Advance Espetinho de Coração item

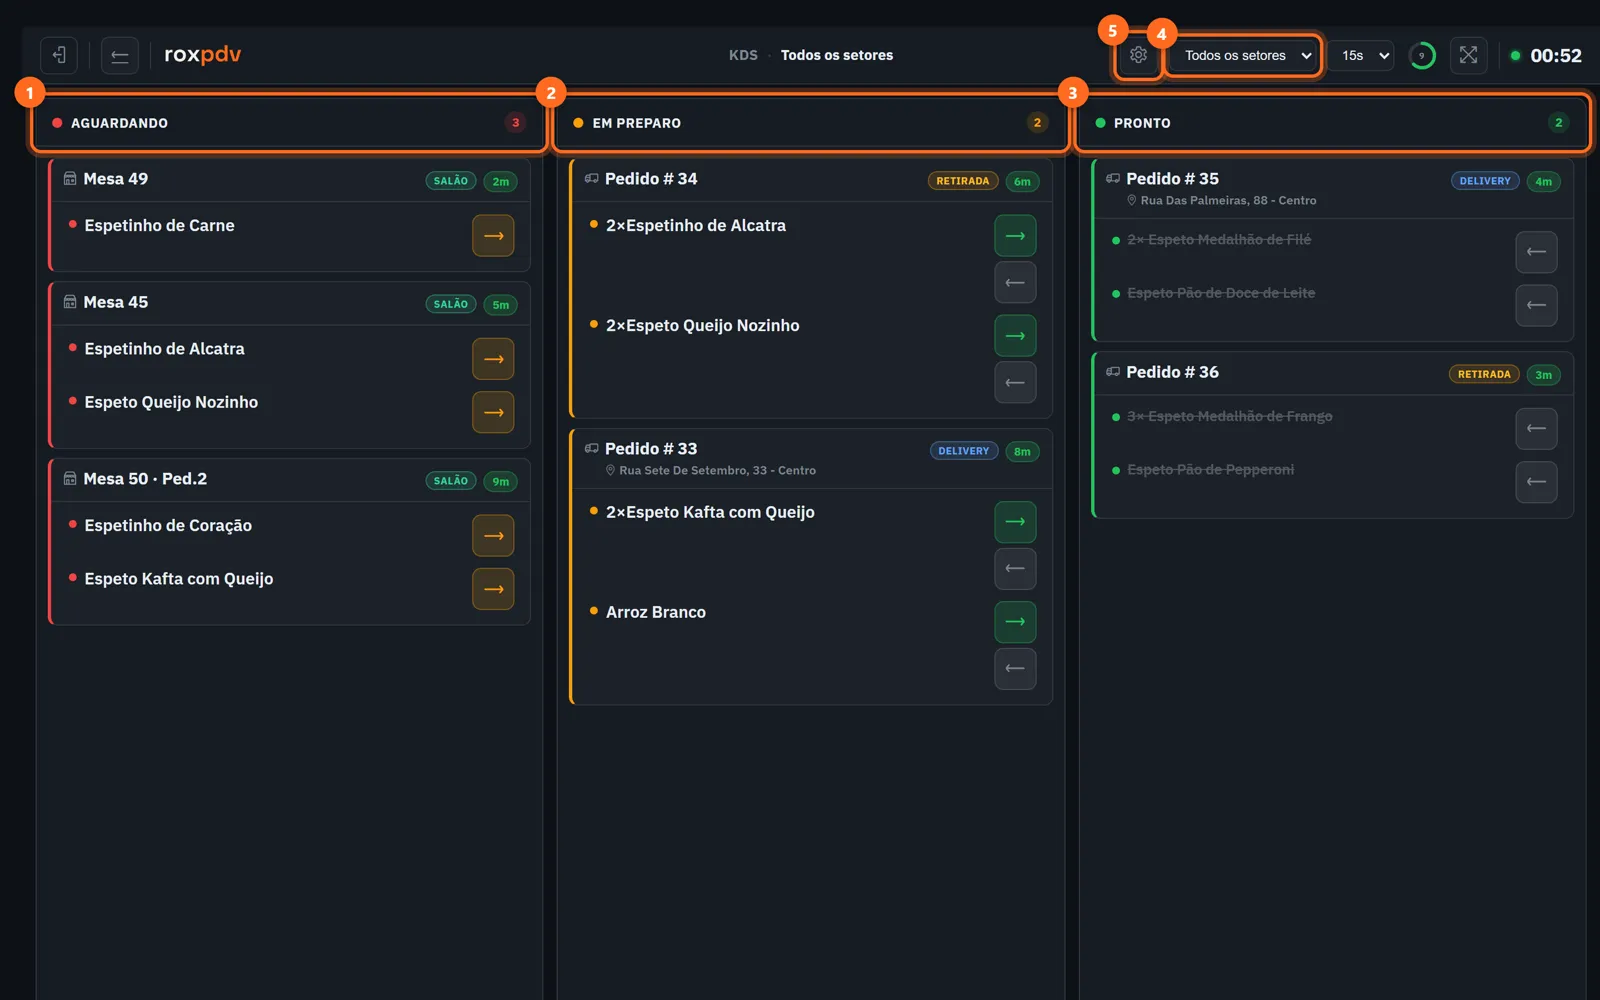pos(493,536)
